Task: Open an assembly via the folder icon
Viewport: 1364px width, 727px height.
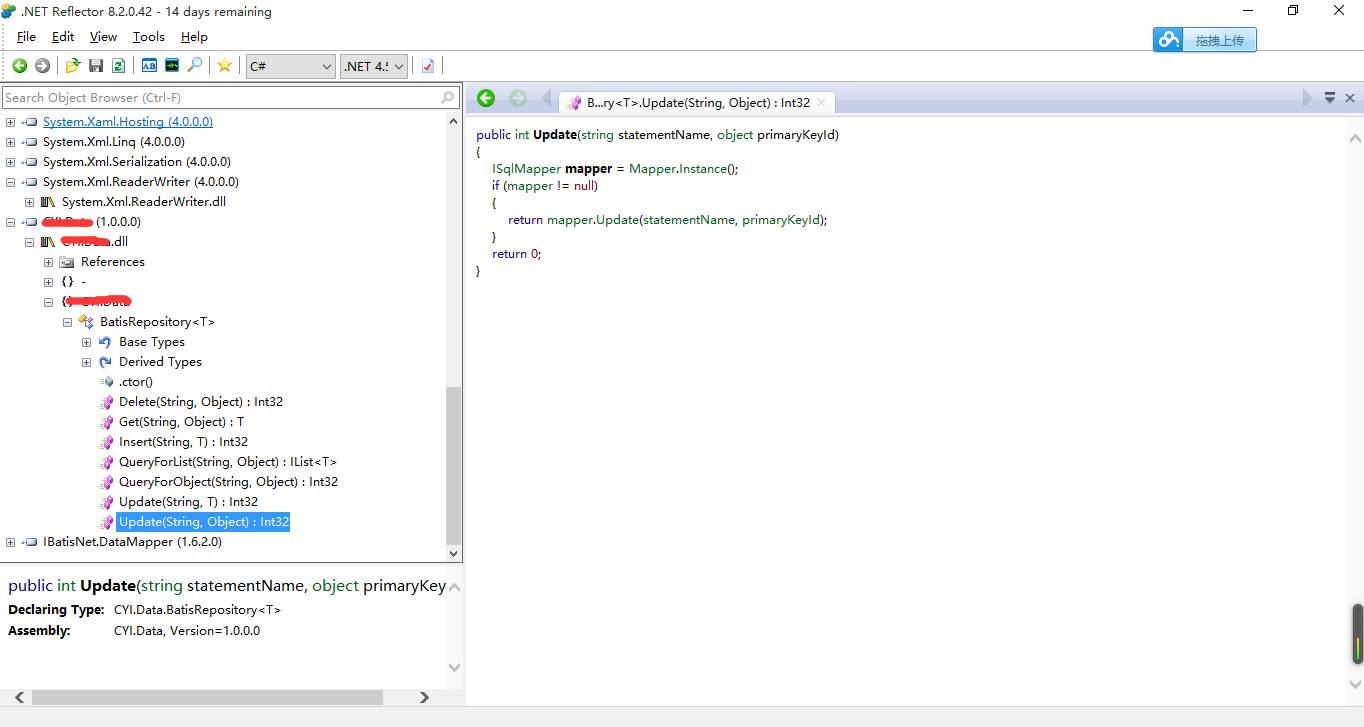Action: (x=73, y=66)
